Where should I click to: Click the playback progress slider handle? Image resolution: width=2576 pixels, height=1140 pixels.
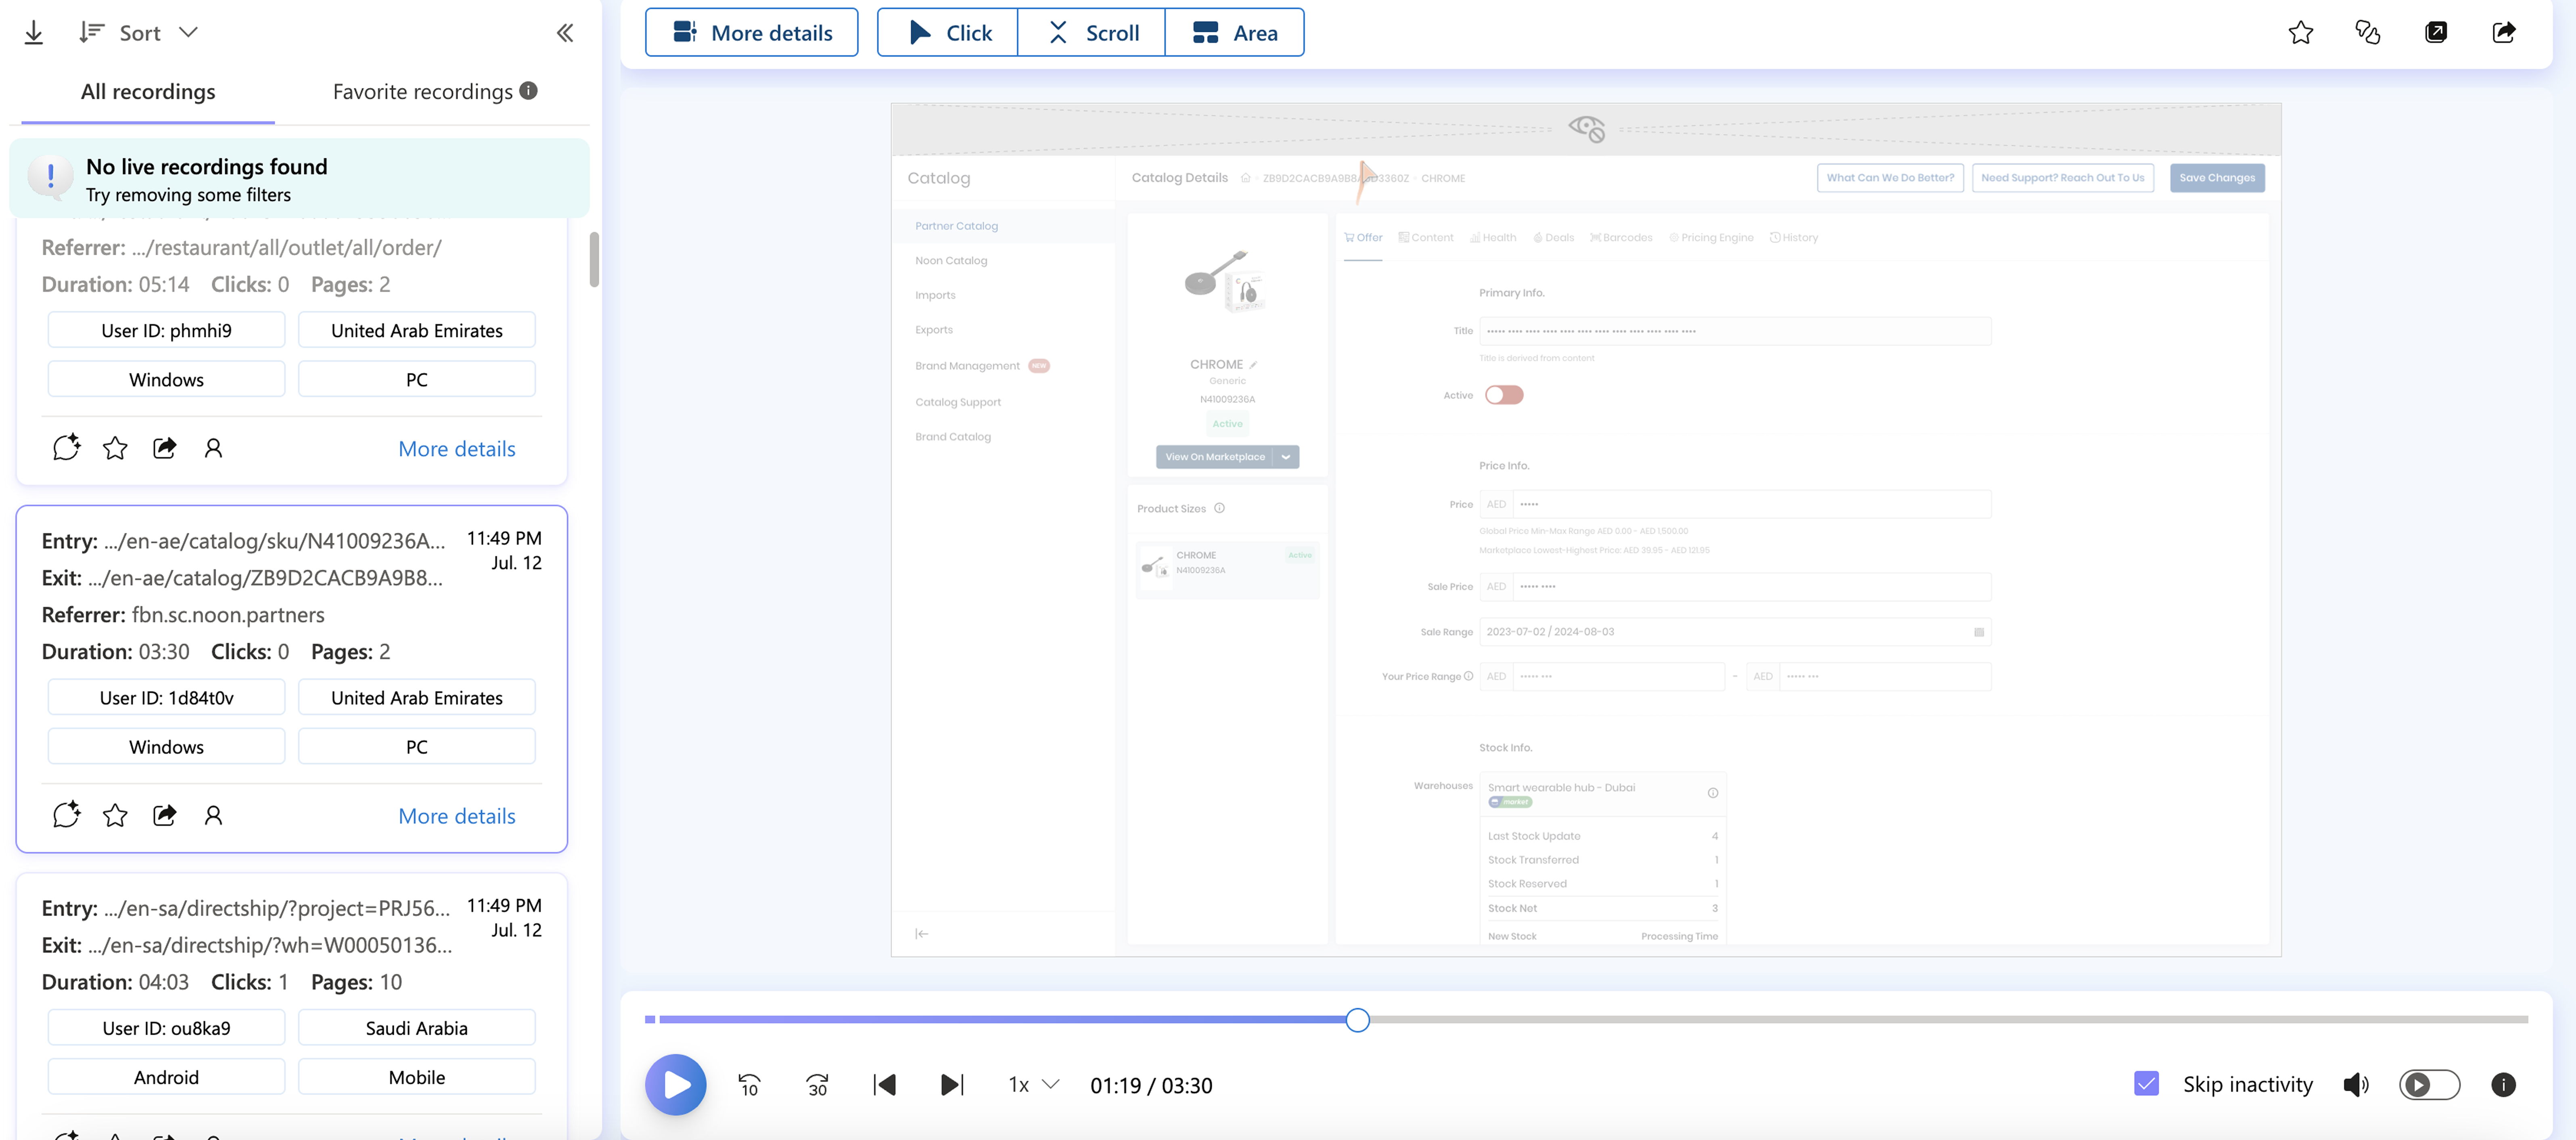point(1357,1020)
